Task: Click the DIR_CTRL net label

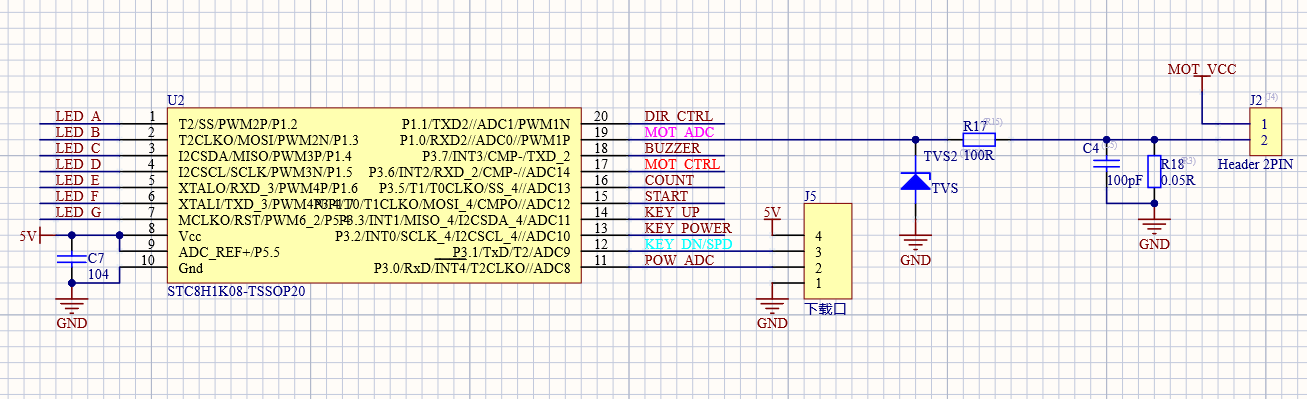Action: click(x=678, y=117)
